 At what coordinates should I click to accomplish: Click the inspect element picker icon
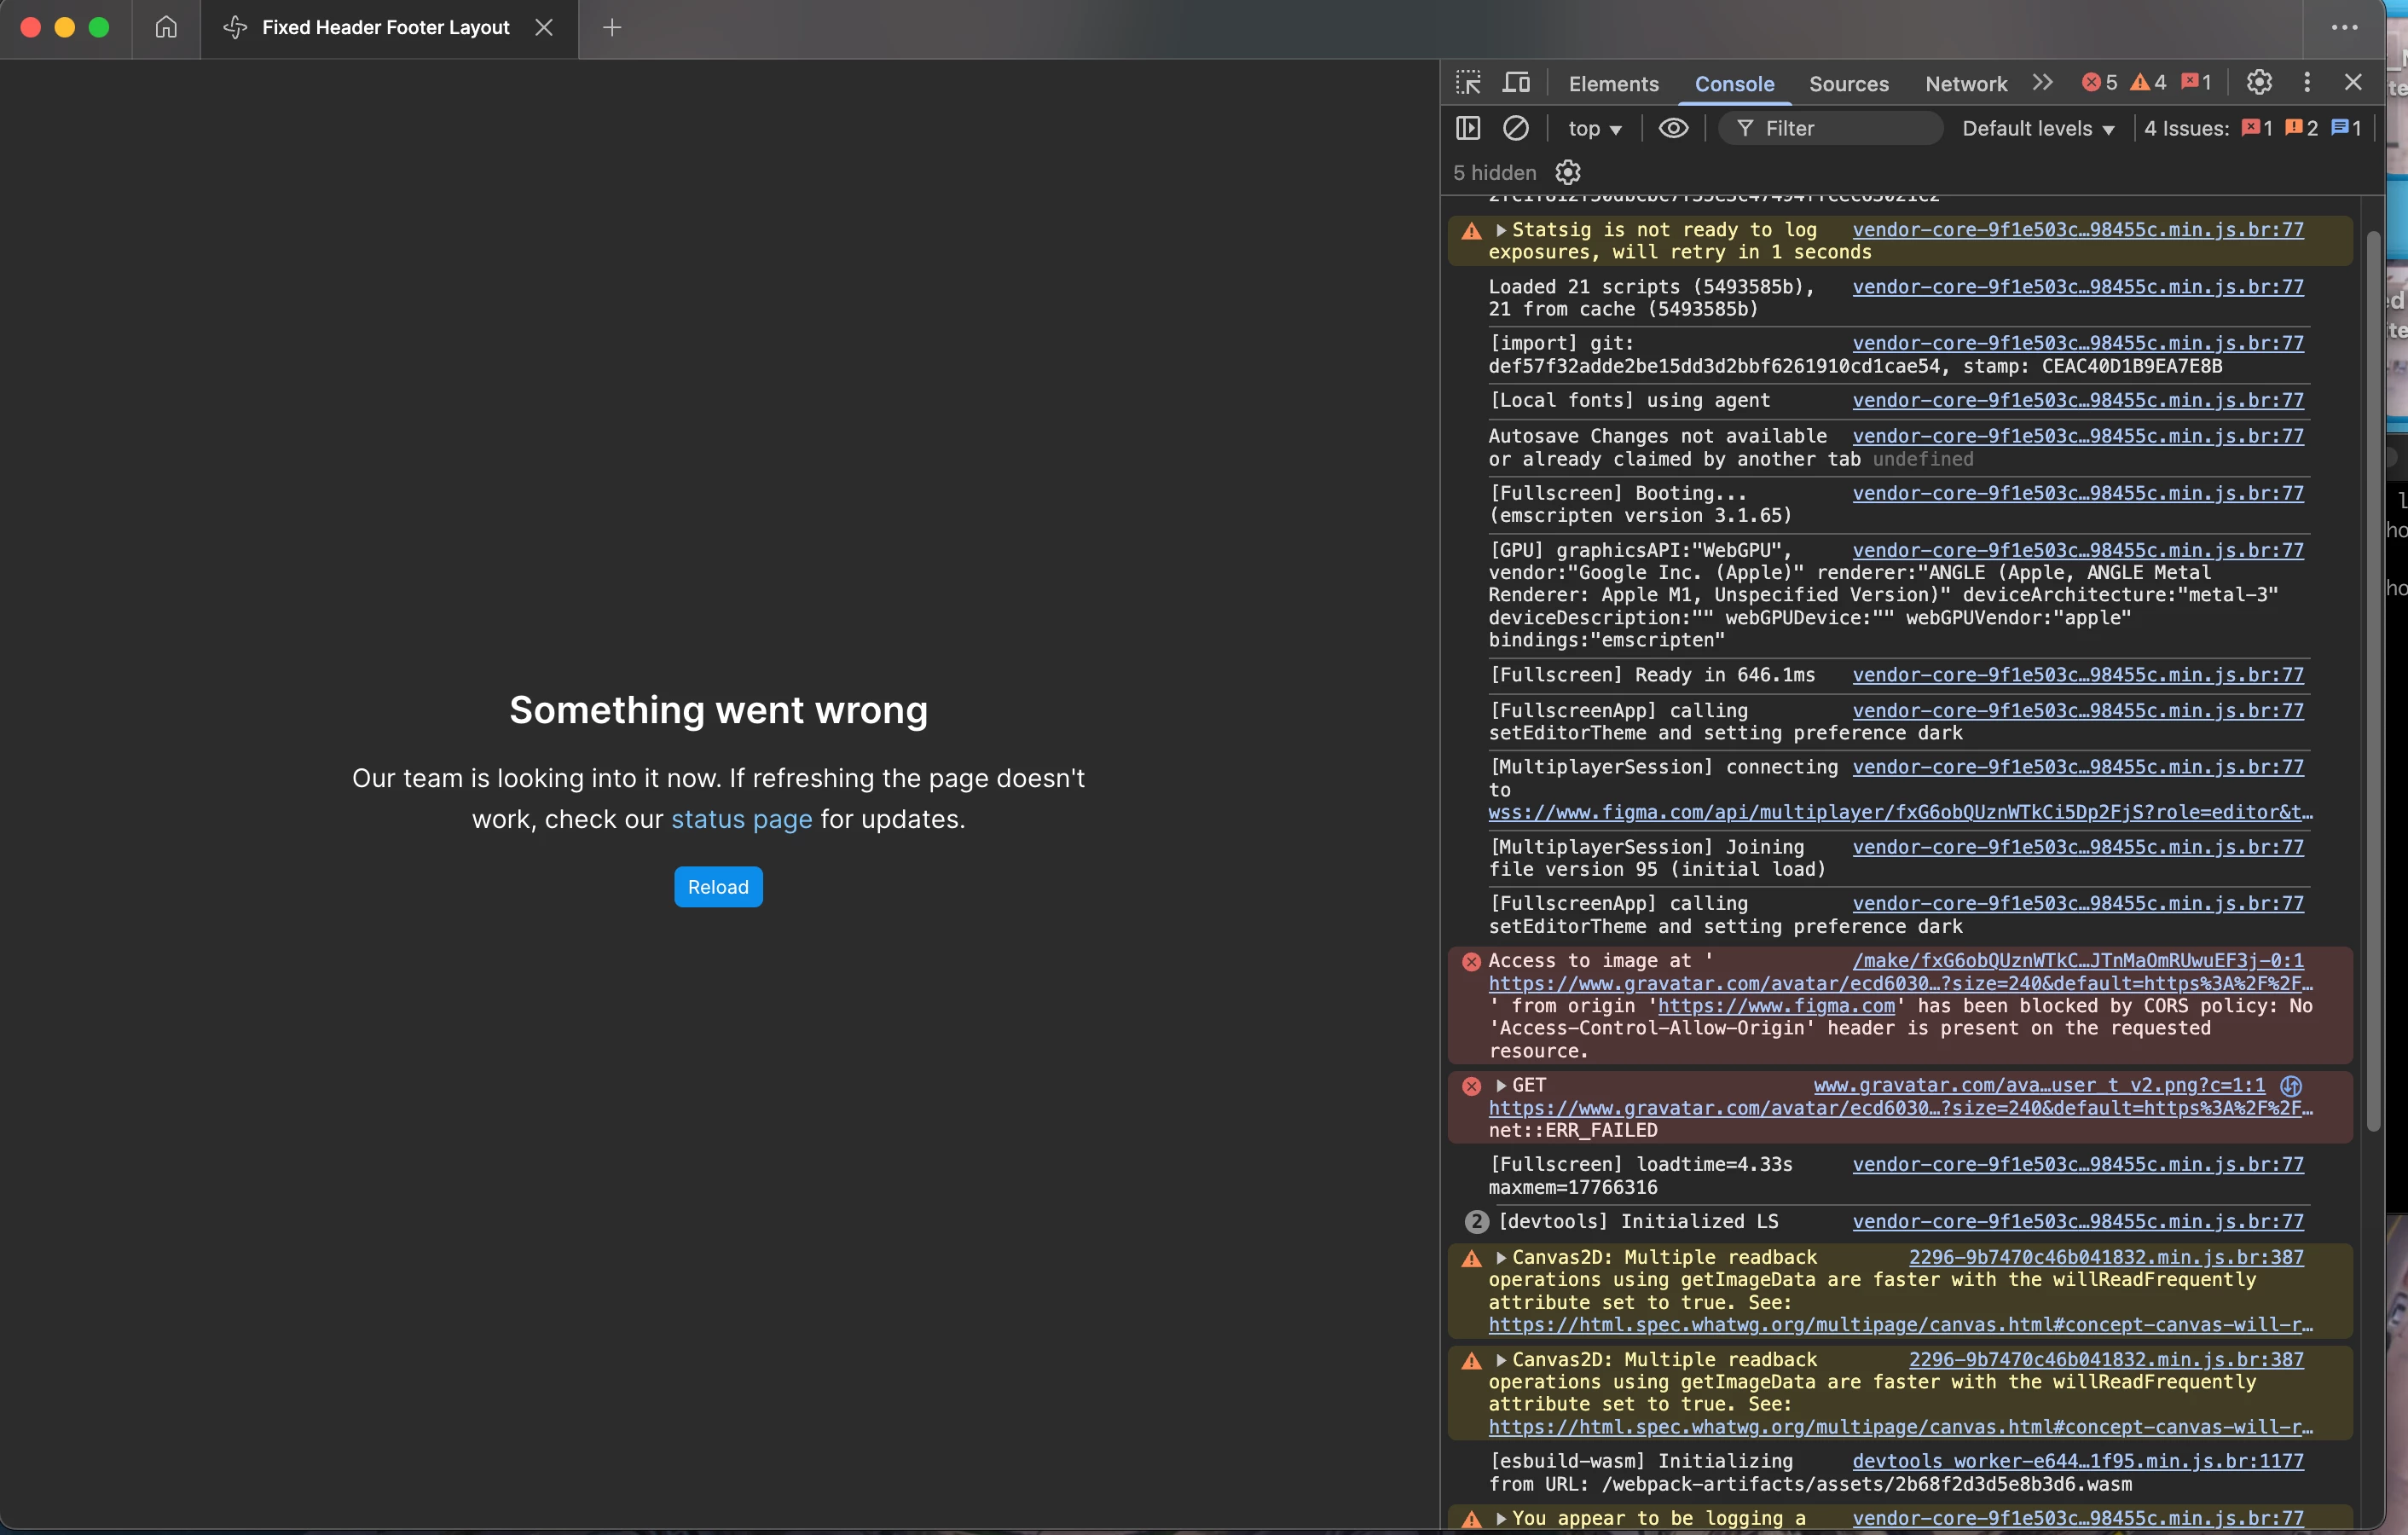(x=1468, y=83)
